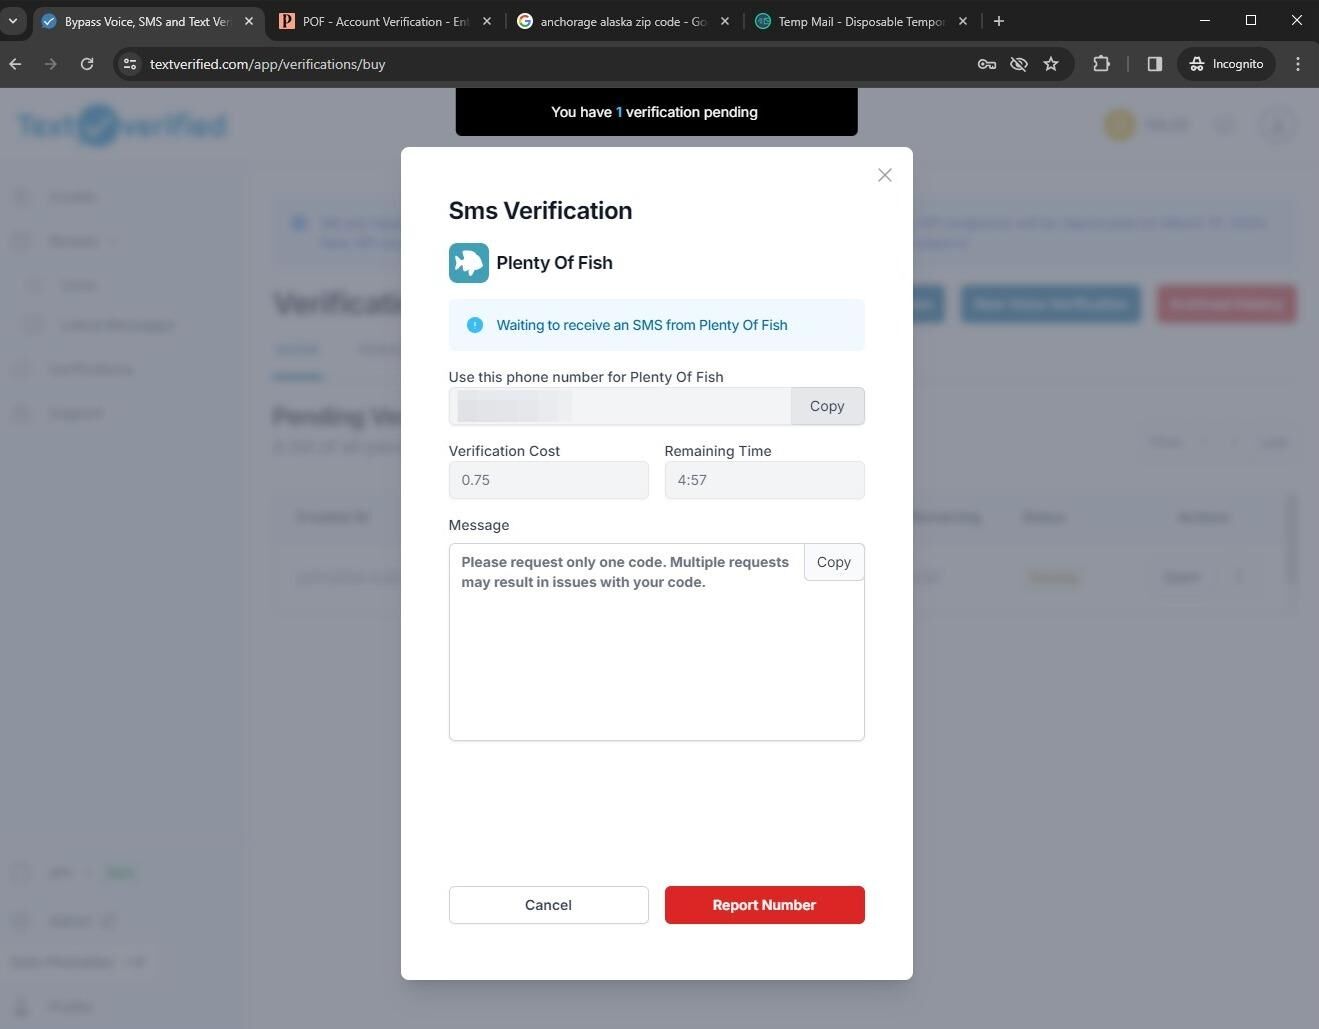This screenshot has height=1029, width=1319.
Task: Switch to the Temp Mail tab
Action: point(861,21)
